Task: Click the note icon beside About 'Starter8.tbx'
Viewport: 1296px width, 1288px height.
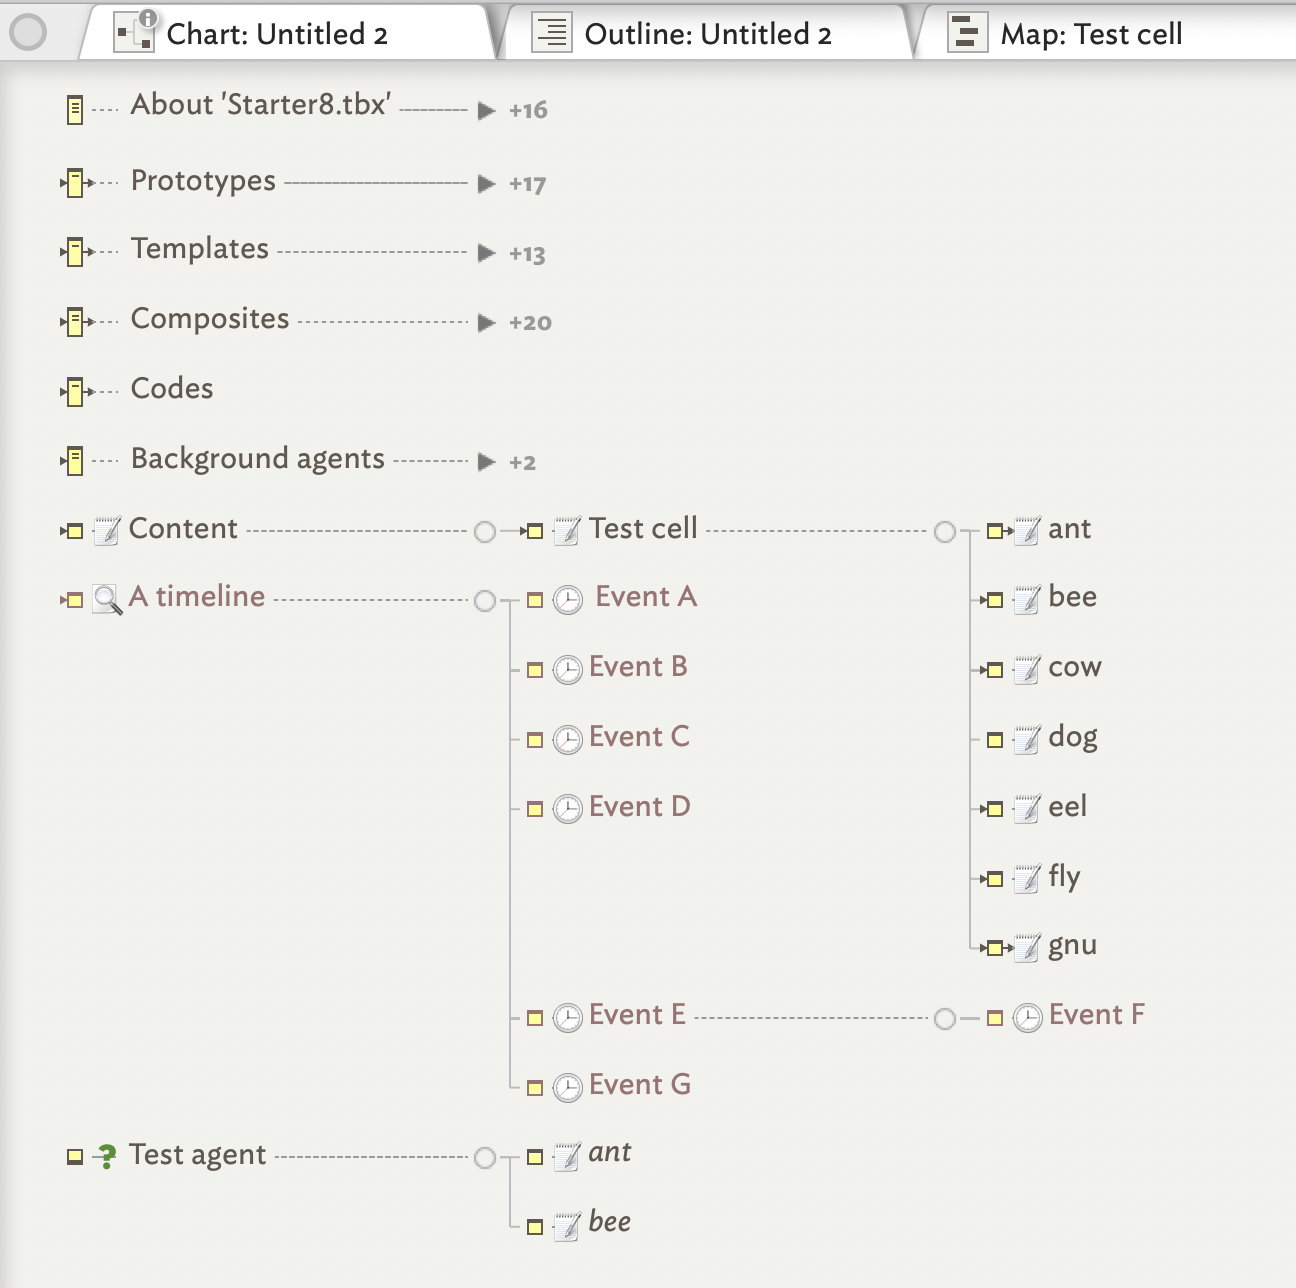Action: point(75,110)
